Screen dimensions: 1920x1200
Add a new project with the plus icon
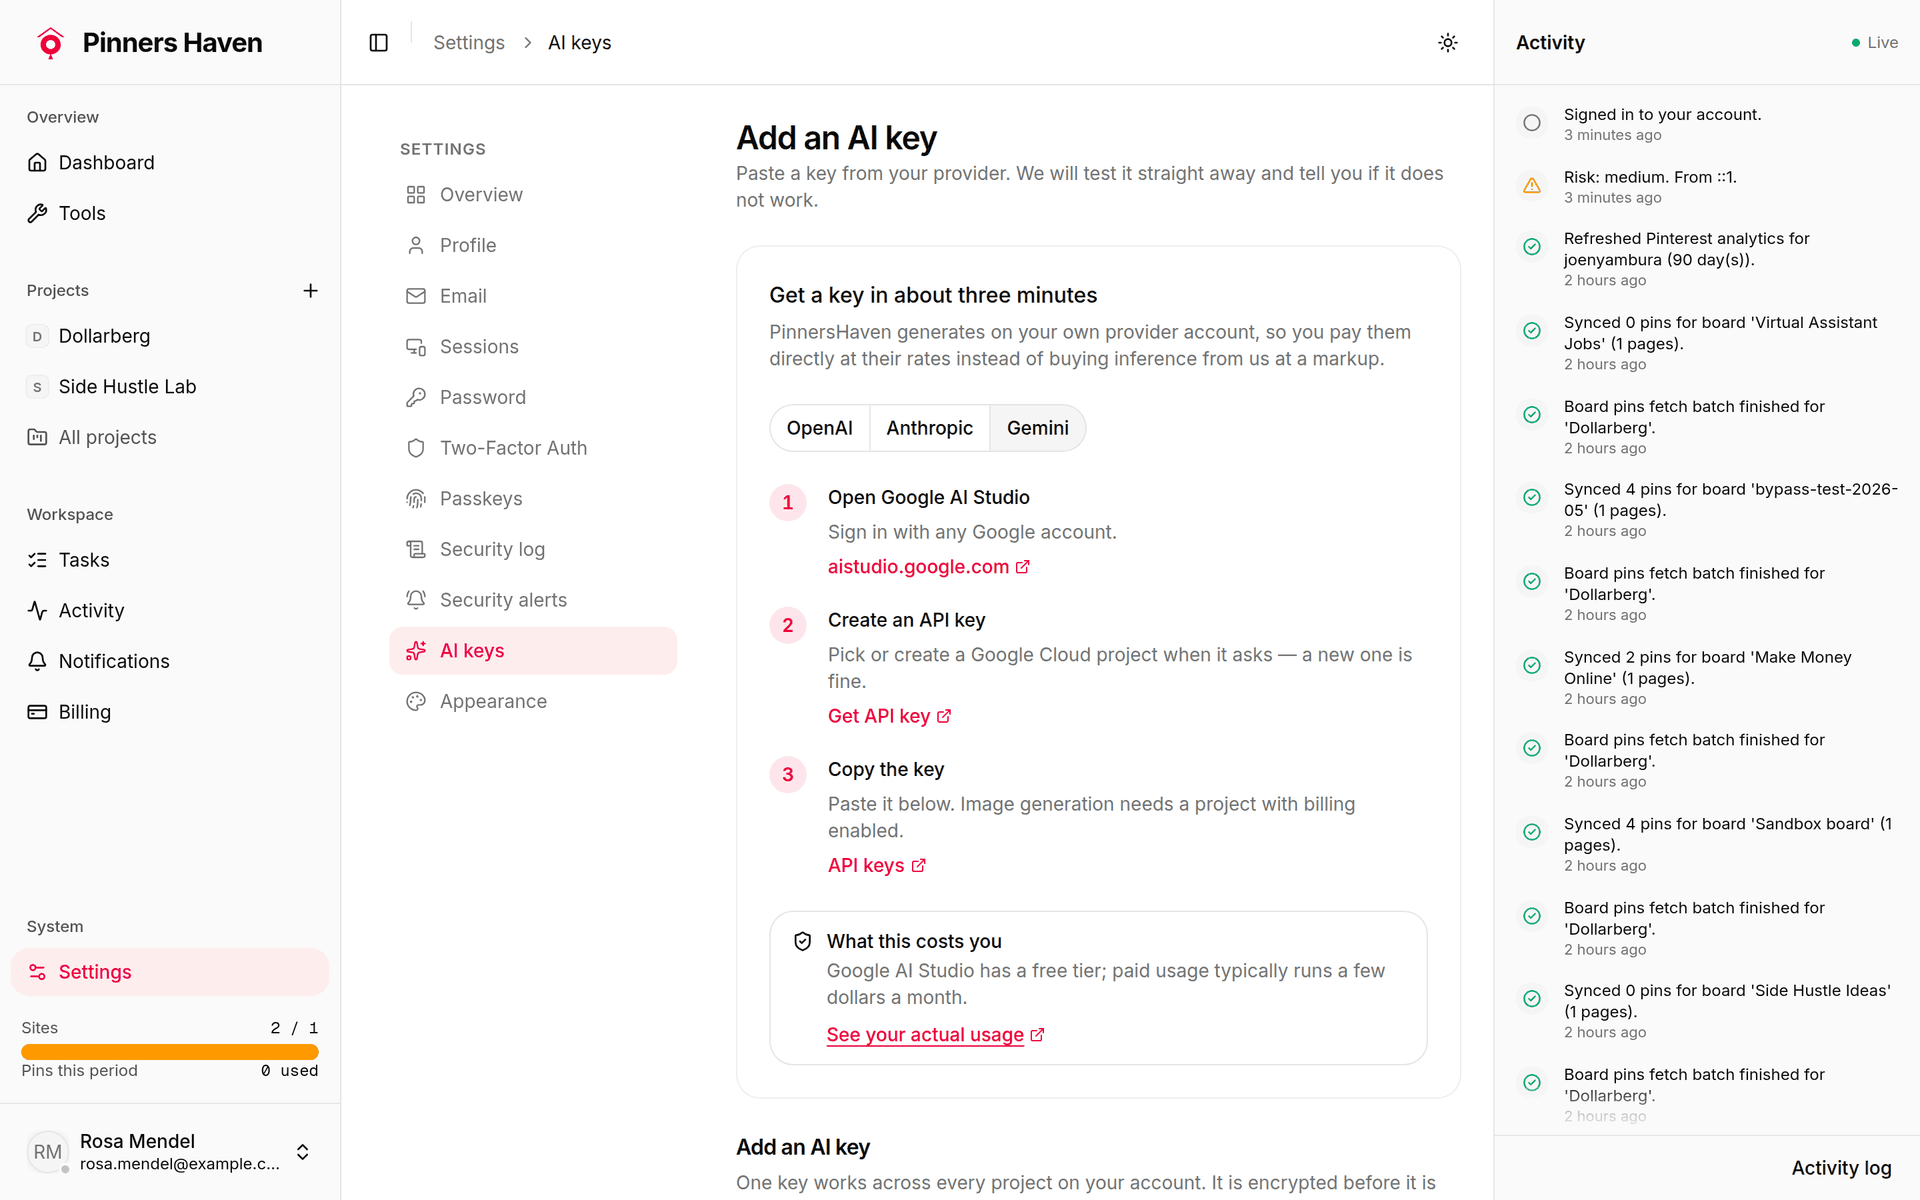coord(310,290)
